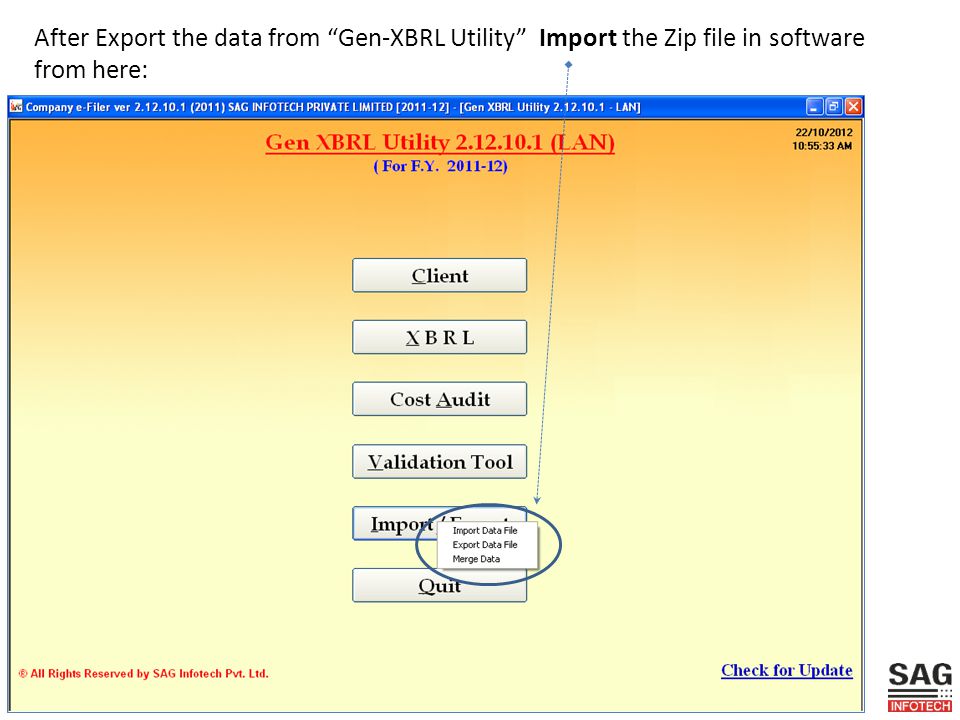Open the Client module button
The height and width of the screenshot is (720, 960).
tap(439, 276)
